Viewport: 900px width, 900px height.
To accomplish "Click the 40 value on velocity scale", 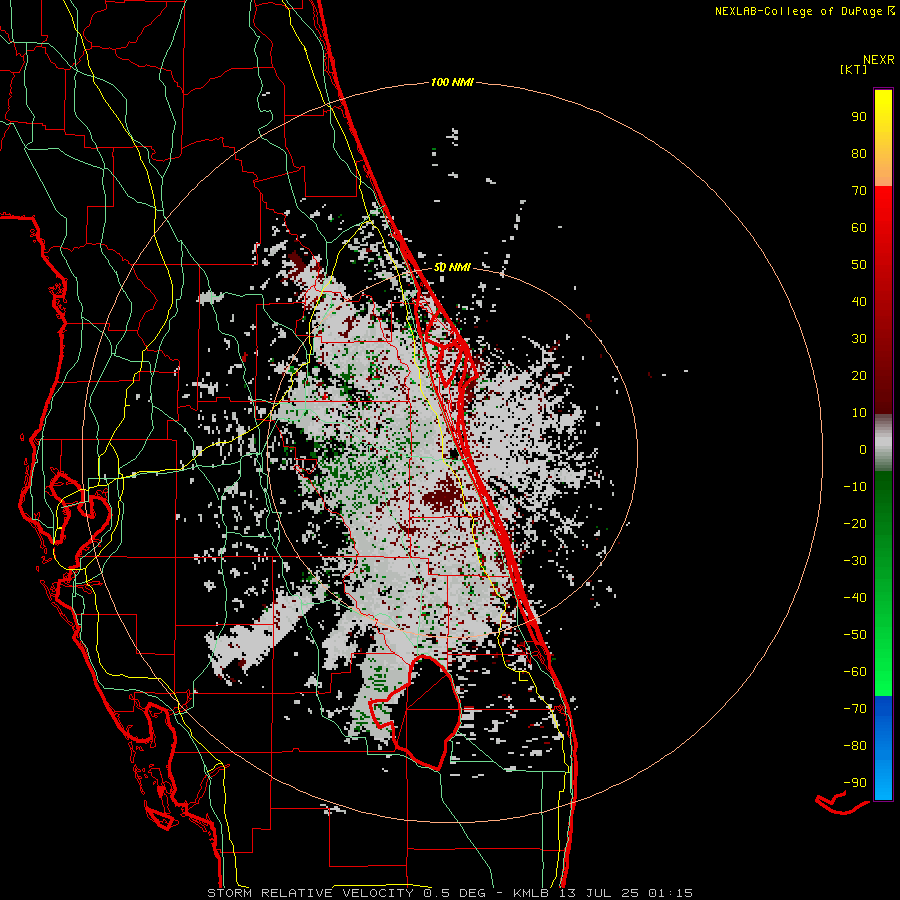I will pyautogui.click(x=859, y=301).
